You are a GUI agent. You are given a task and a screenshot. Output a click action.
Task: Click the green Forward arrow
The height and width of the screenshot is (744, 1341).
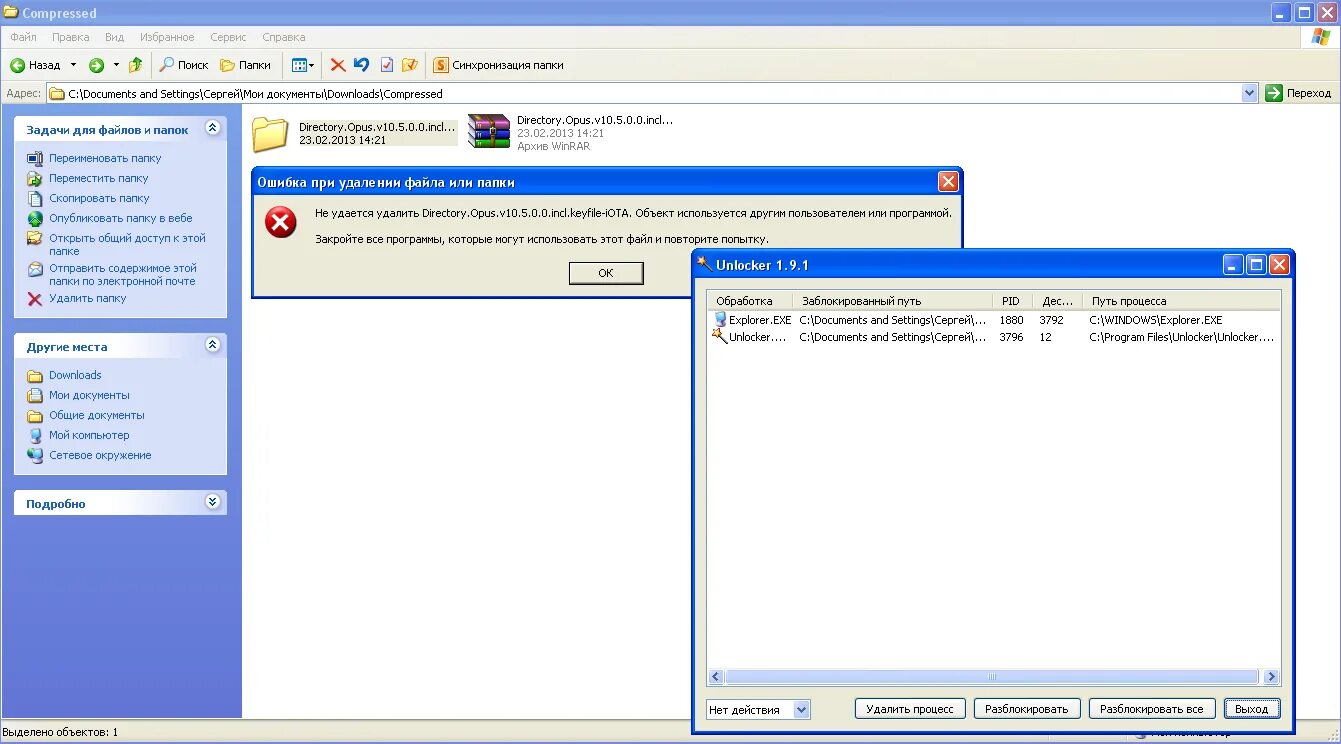97,65
